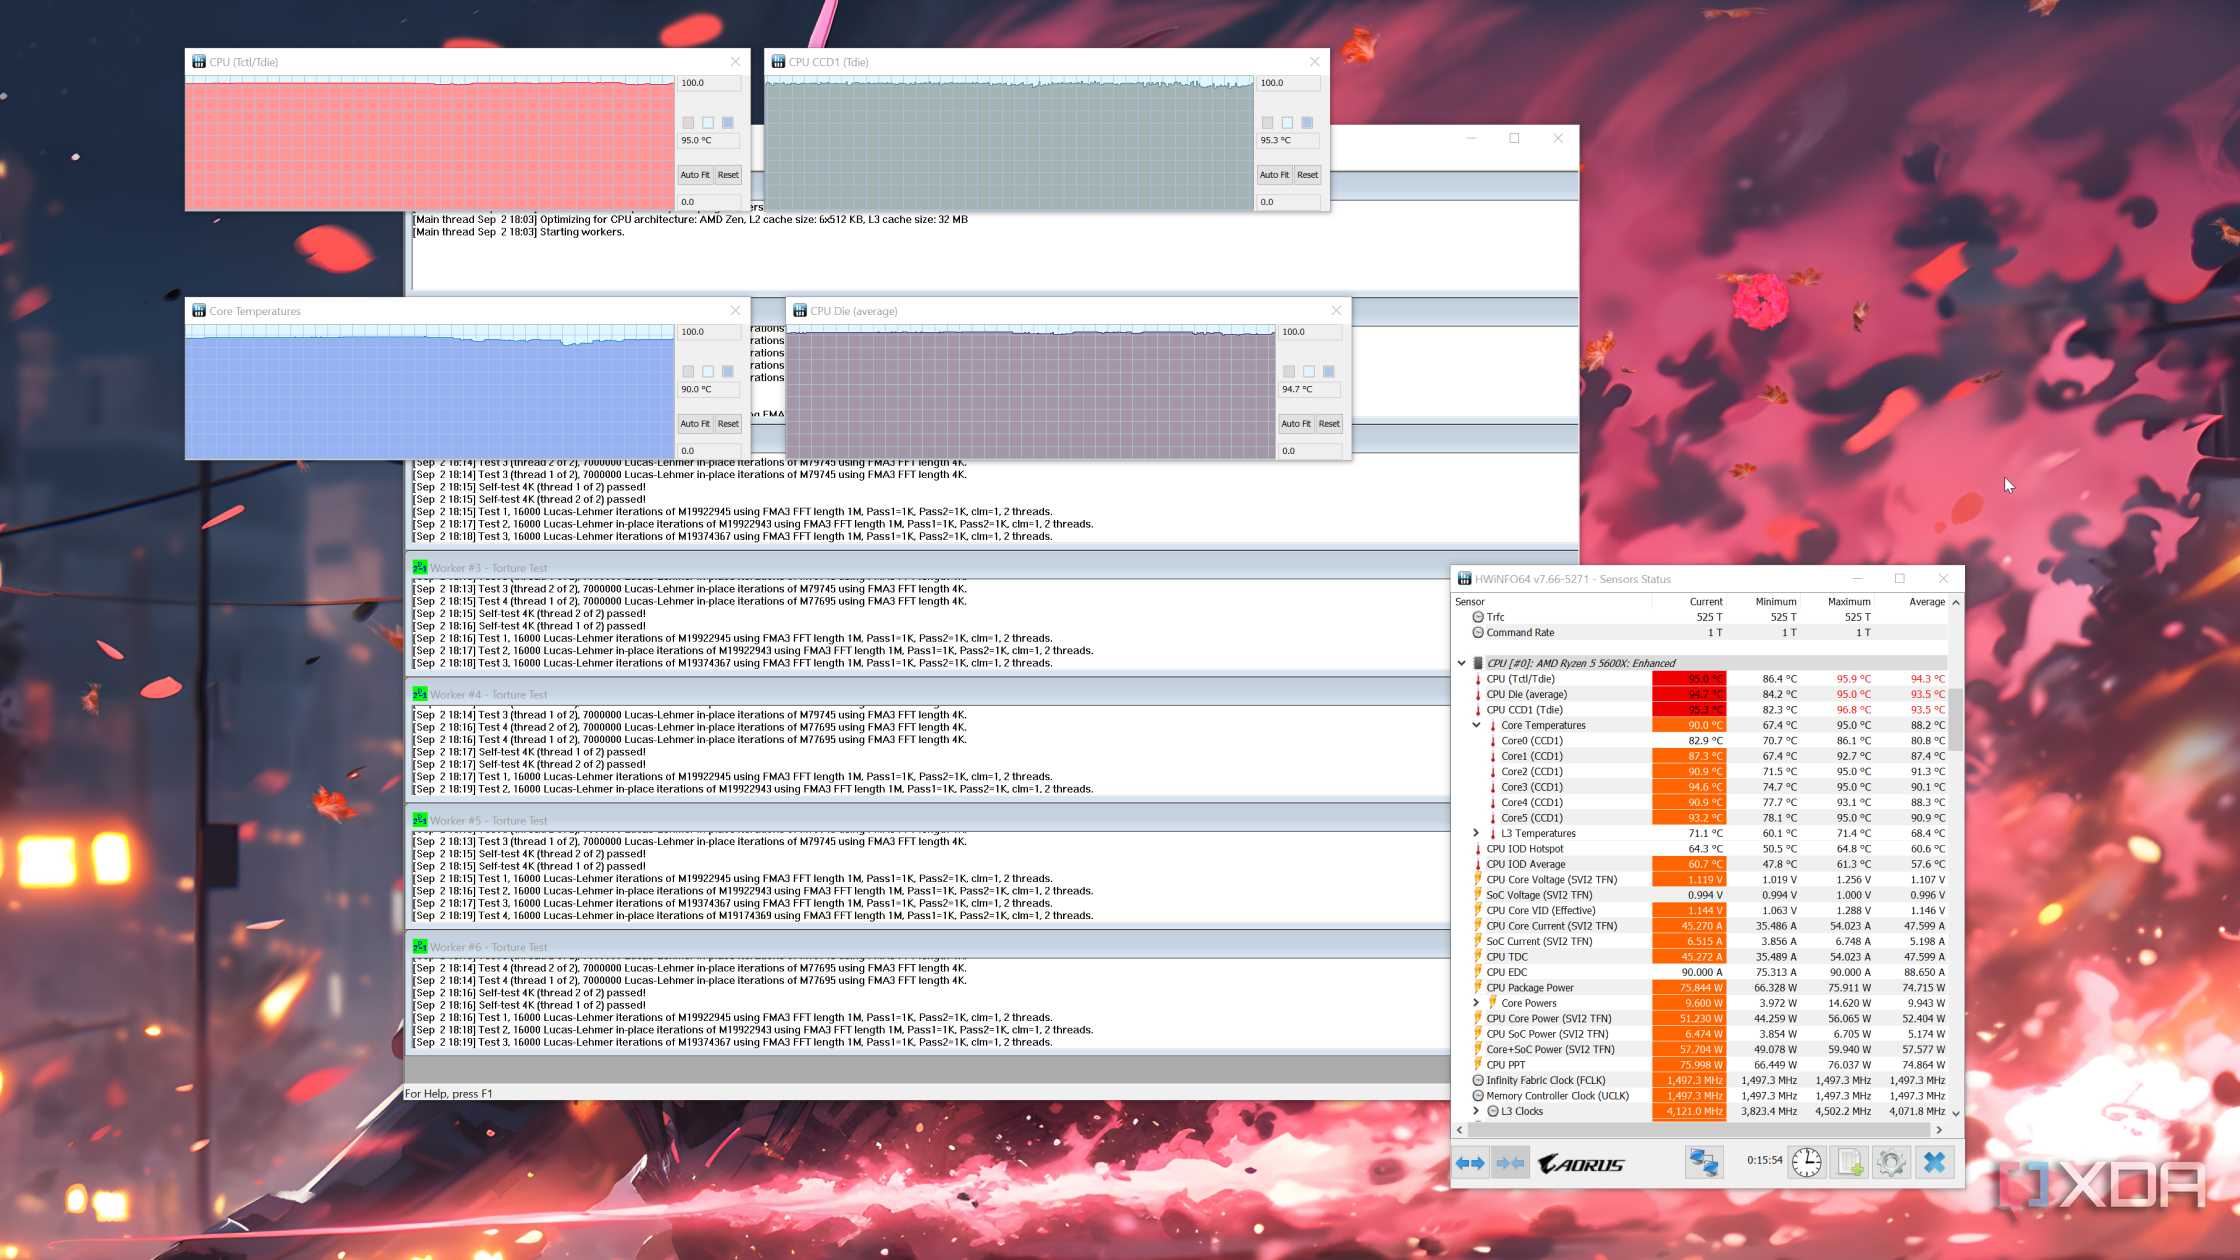Pick grey color swatch in CPU CCD1 graph
The image size is (2240, 1260).
coord(1267,122)
